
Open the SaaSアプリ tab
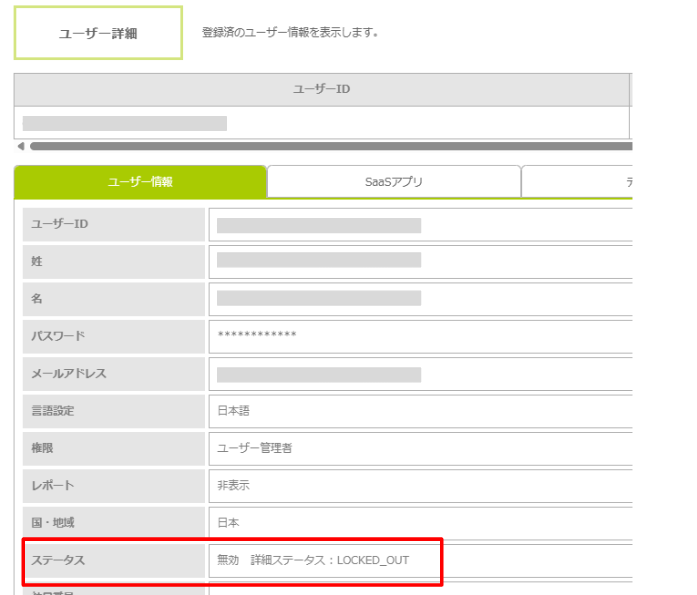pyautogui.click(x=393, y=182)
